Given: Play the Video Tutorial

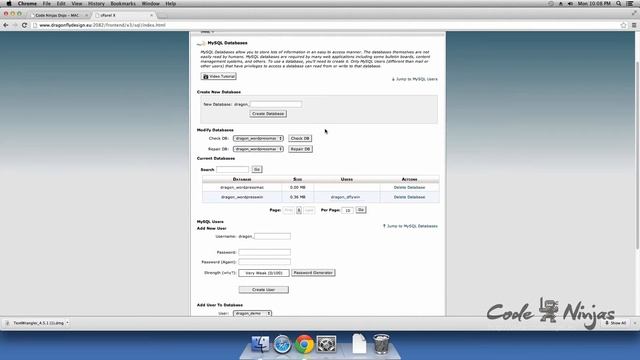Looking at the screenshot, I should point(219,76).
